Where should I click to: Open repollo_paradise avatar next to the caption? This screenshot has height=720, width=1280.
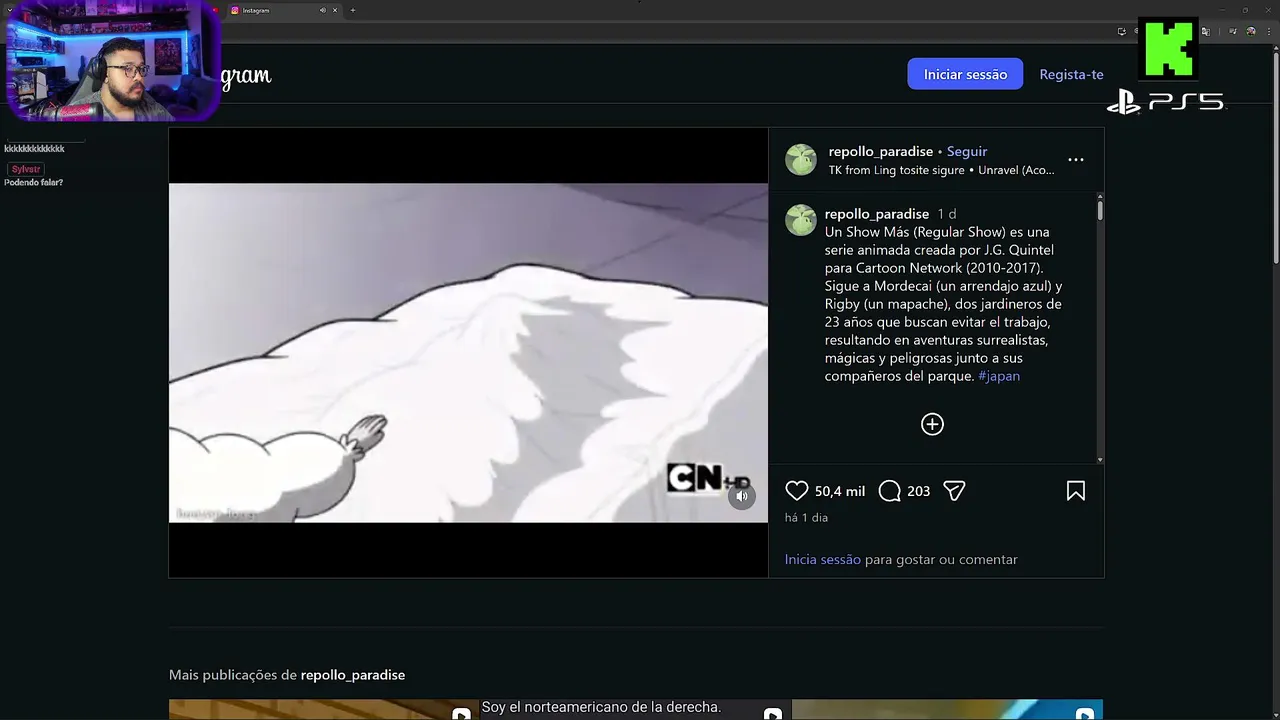[x=801, y=220]
